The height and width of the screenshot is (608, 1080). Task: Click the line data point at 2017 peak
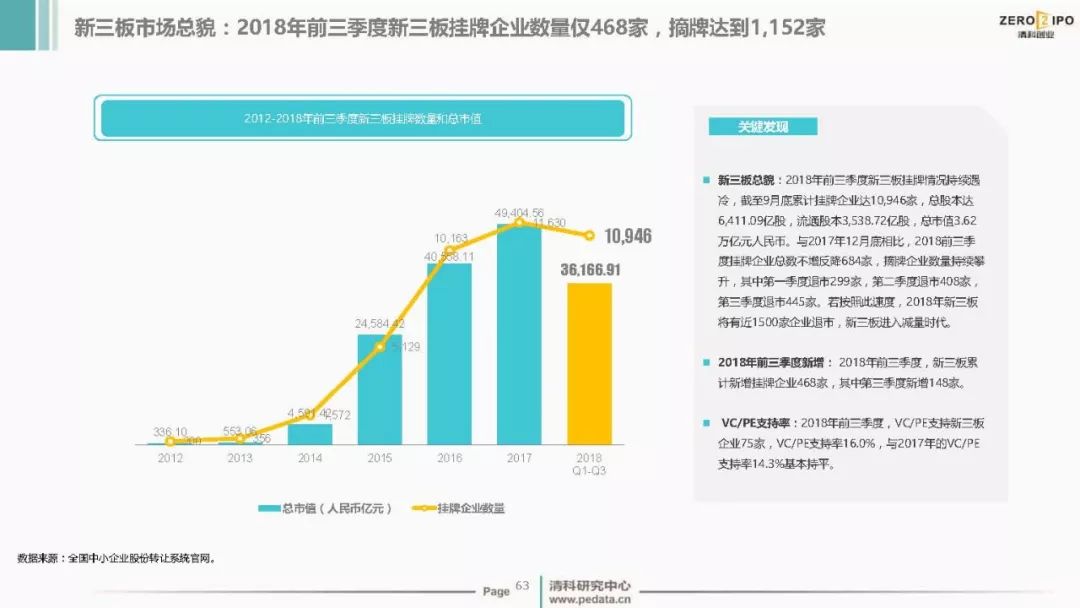518,222
